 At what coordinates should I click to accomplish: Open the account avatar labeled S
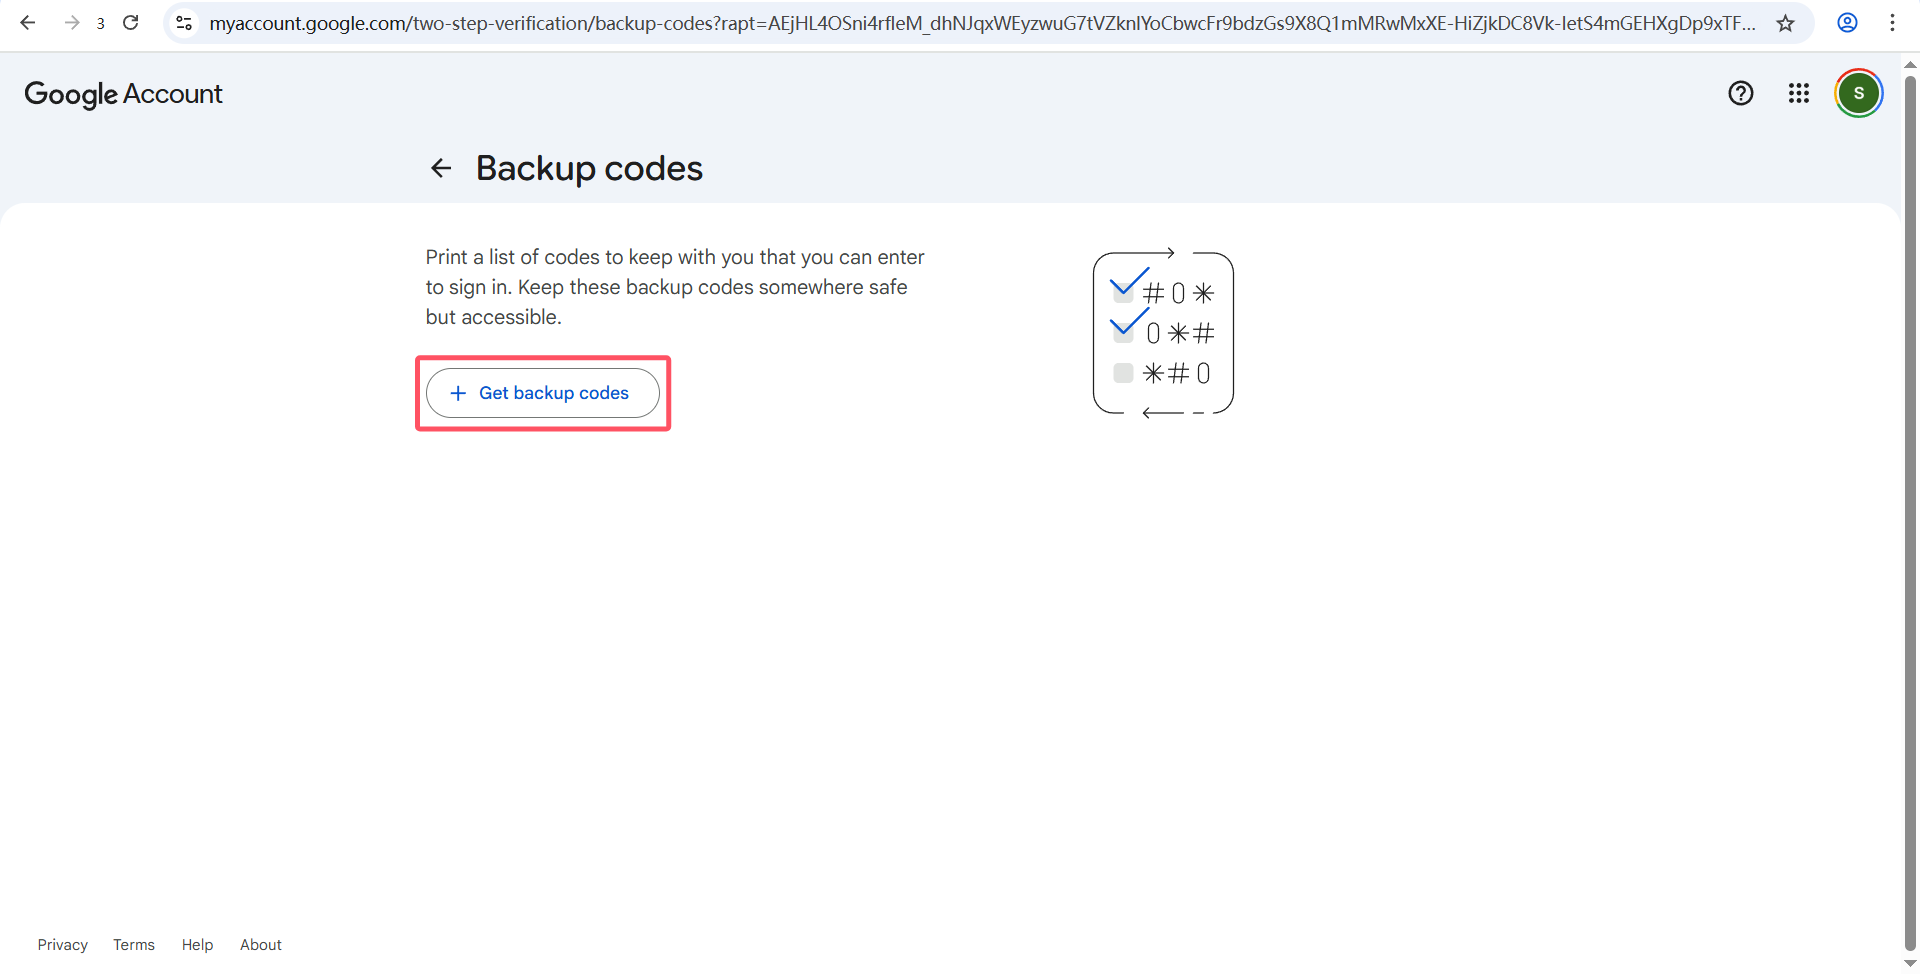[x=1858, y=93]
